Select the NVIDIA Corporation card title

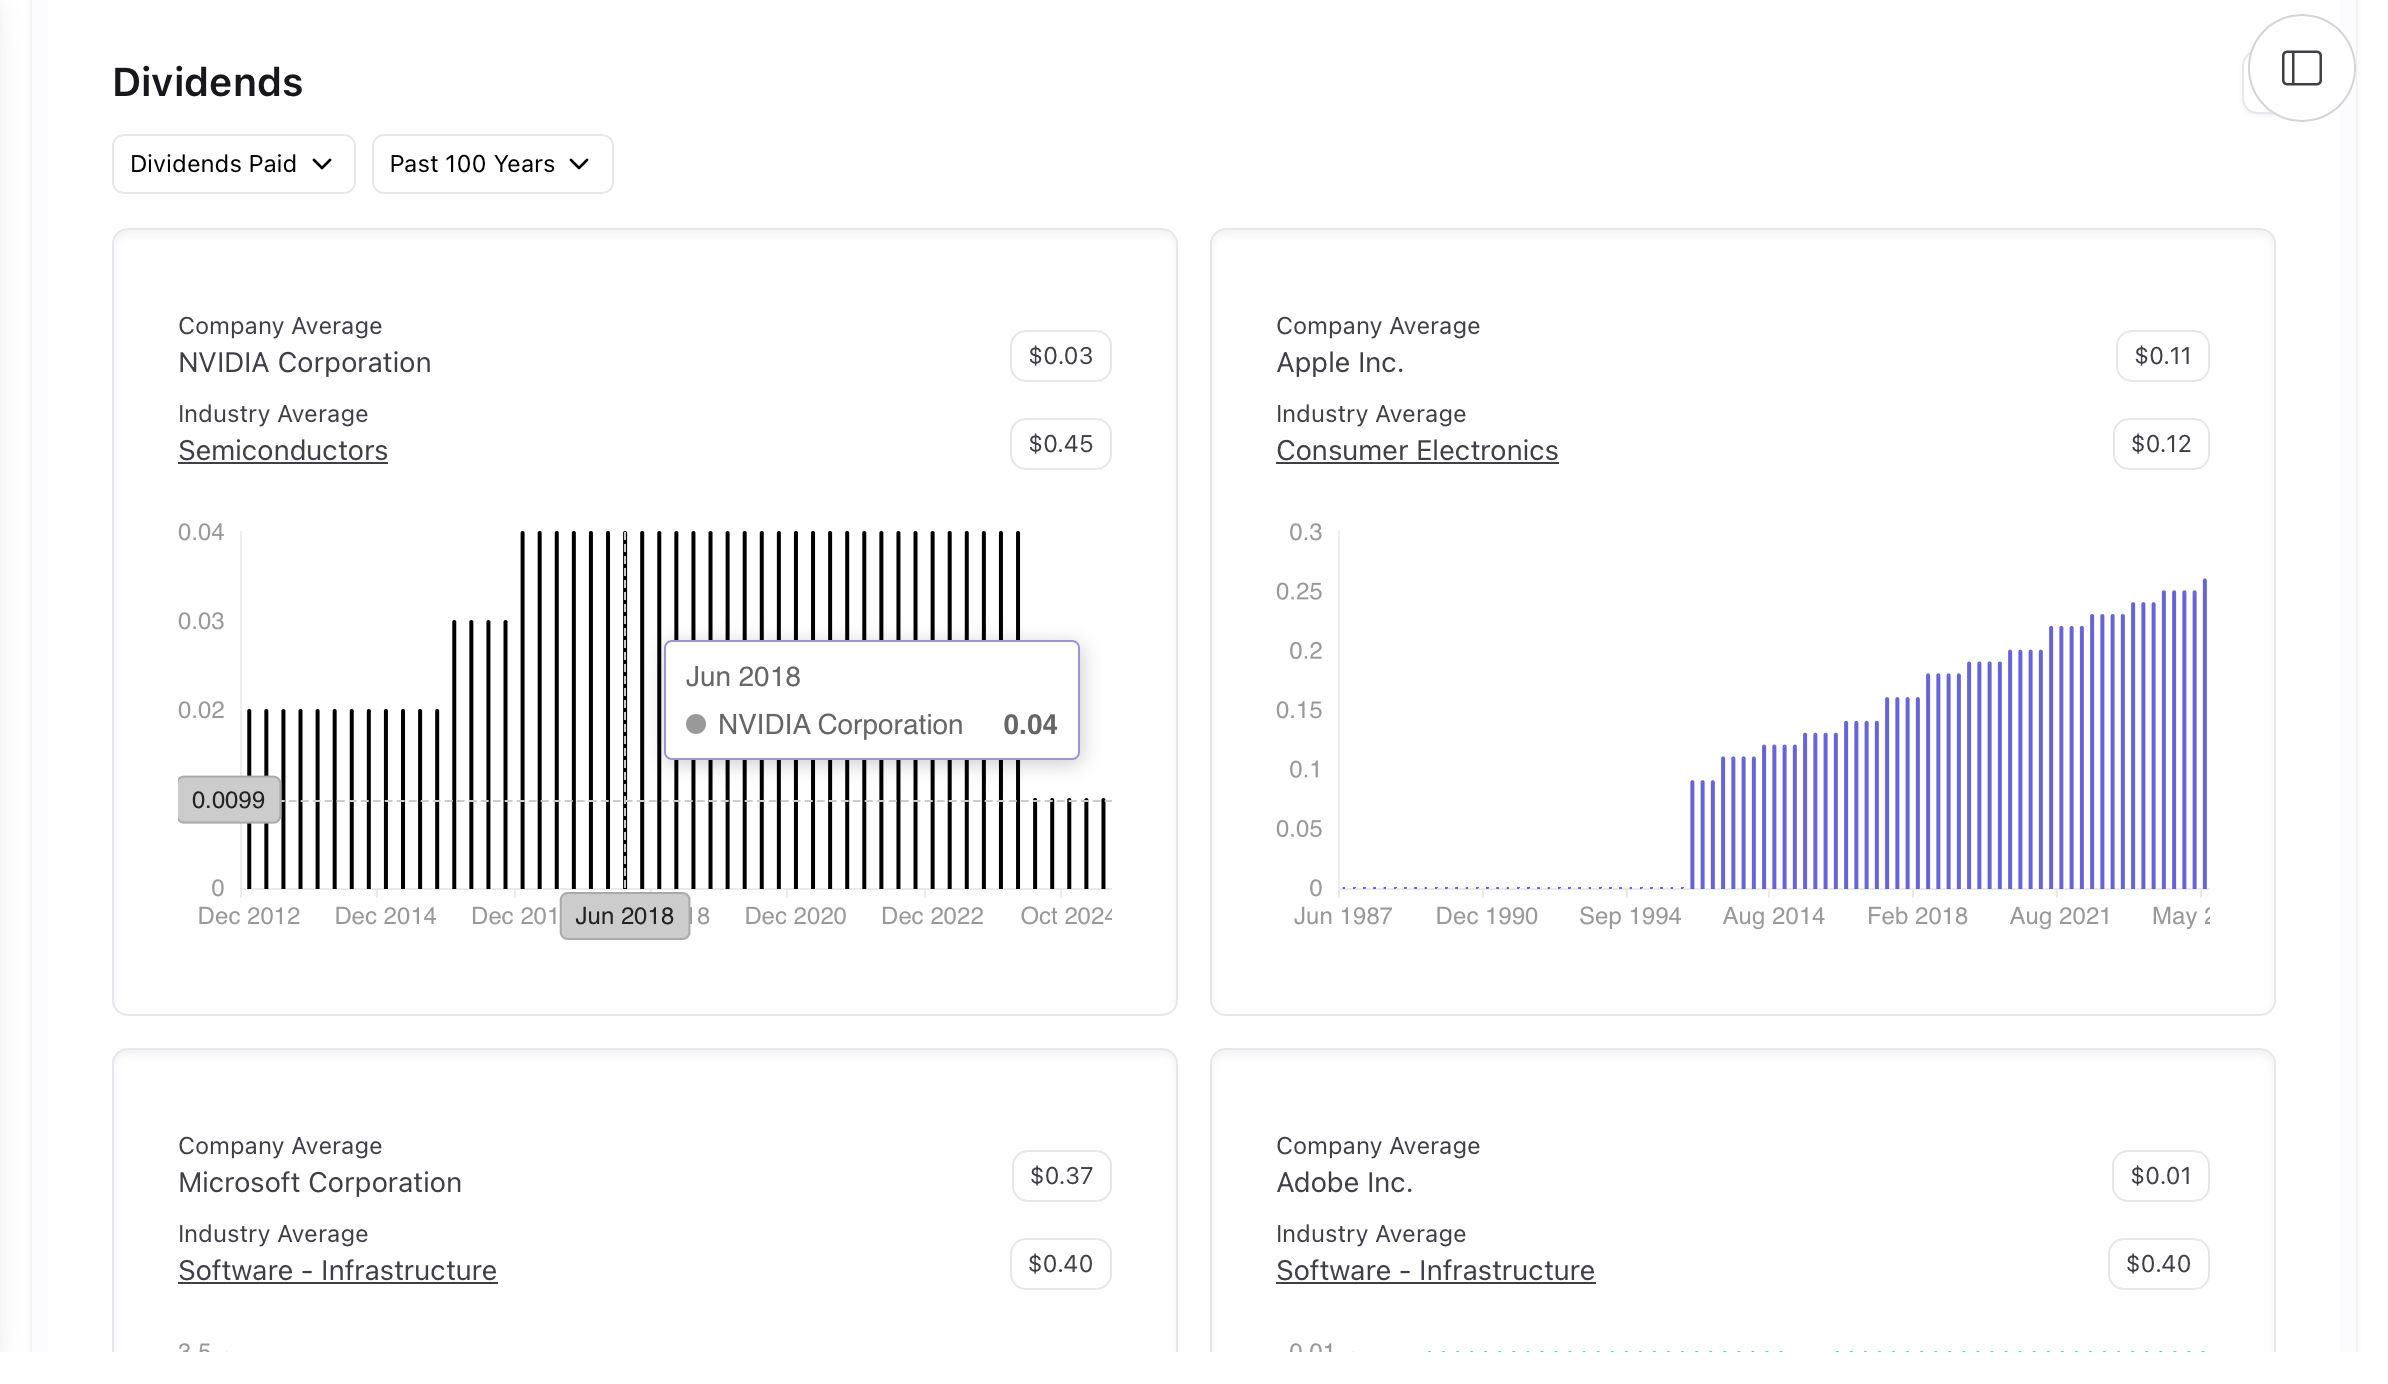click(x=305, y=363)
